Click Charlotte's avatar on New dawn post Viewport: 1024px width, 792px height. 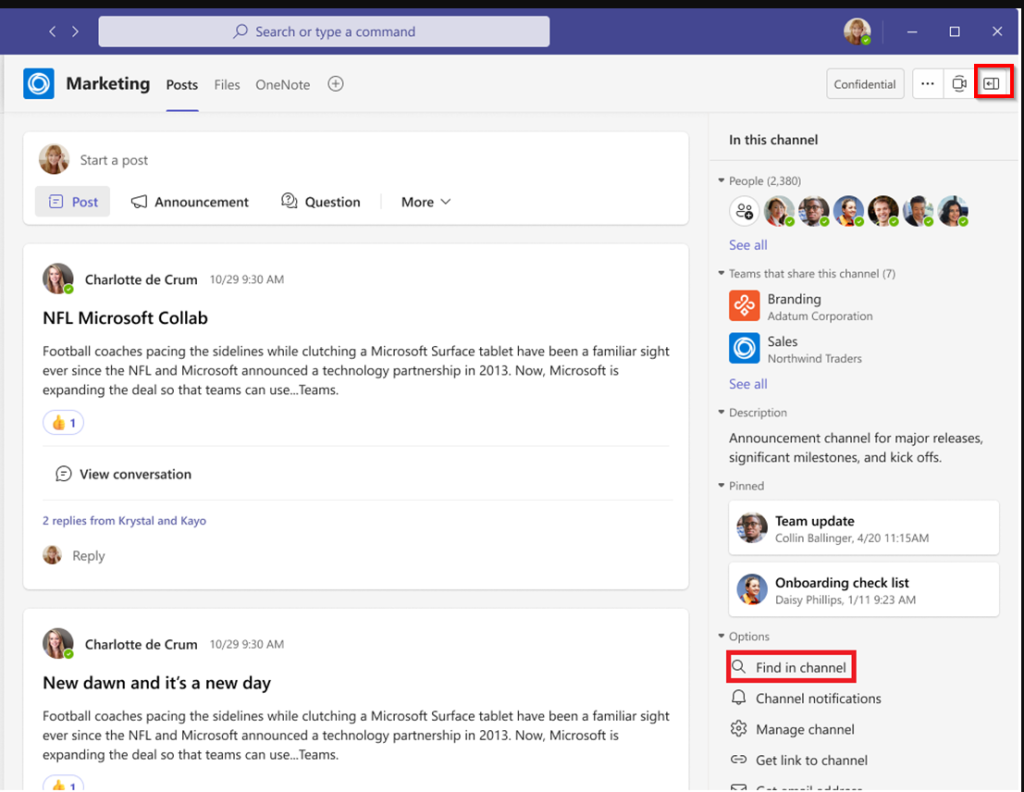tap(57, 644)
